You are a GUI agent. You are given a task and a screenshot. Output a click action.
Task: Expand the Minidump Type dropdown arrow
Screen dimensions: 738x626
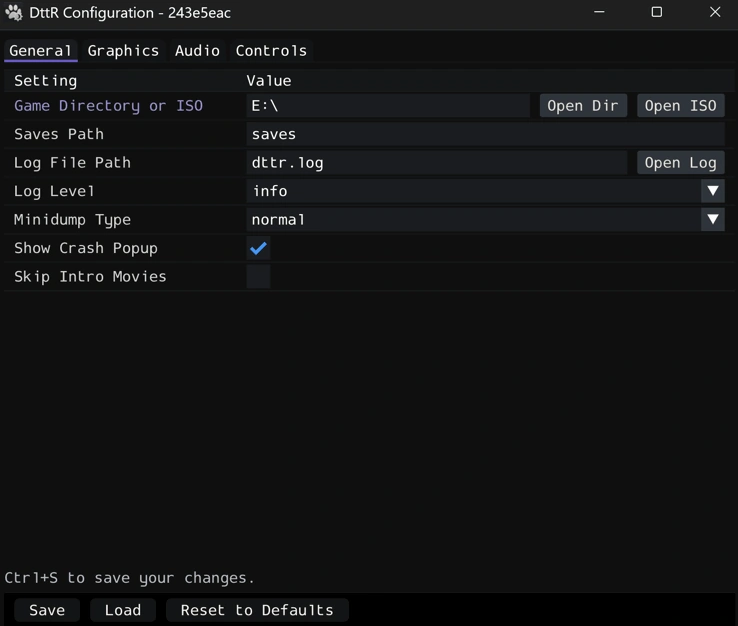click(713, 219)
